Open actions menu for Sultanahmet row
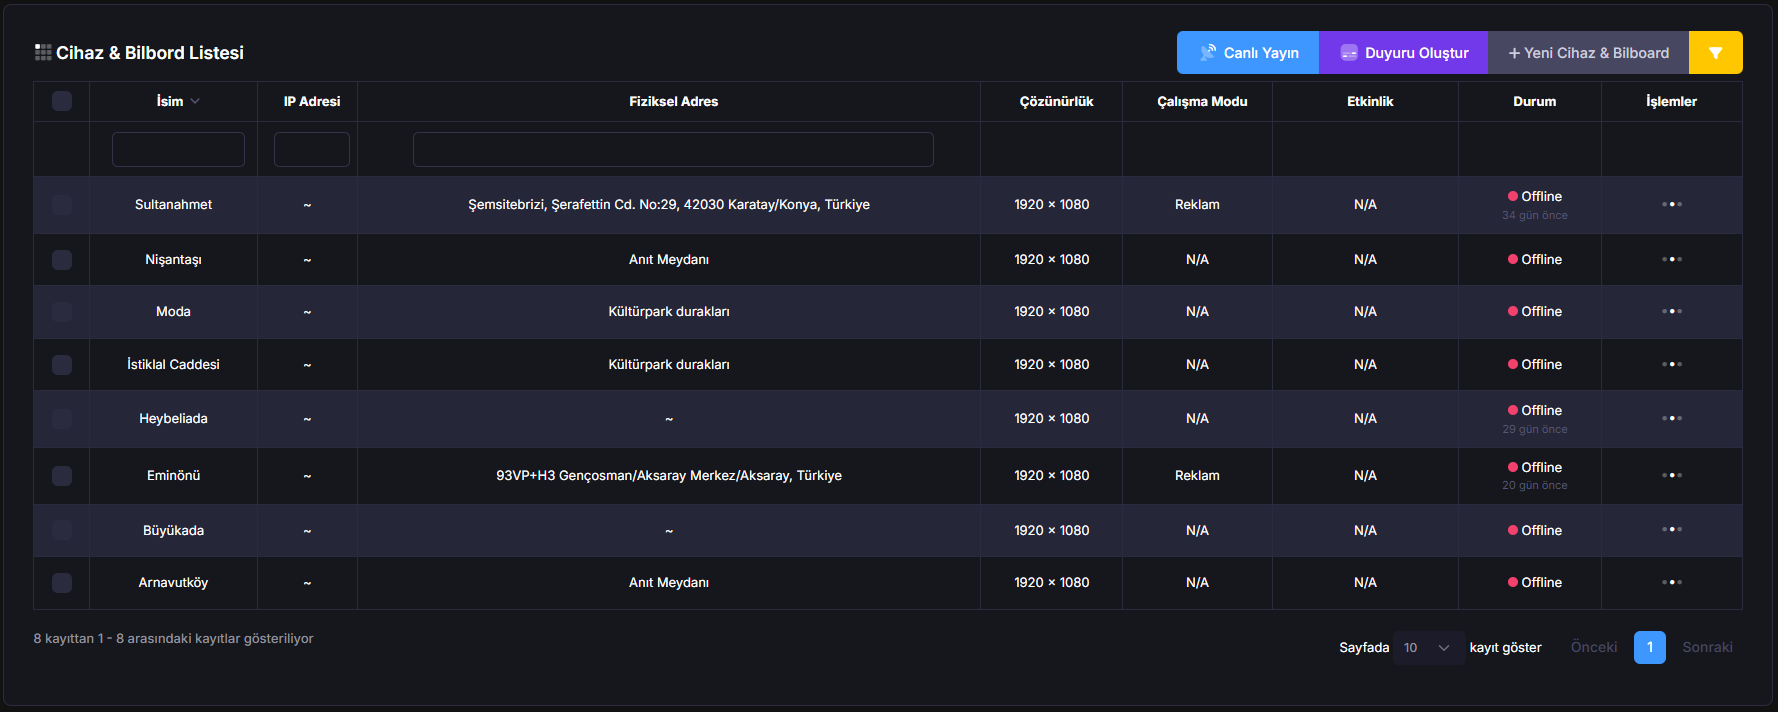Viewport: 1778px width, 712px height. (x=1671, y=205)
